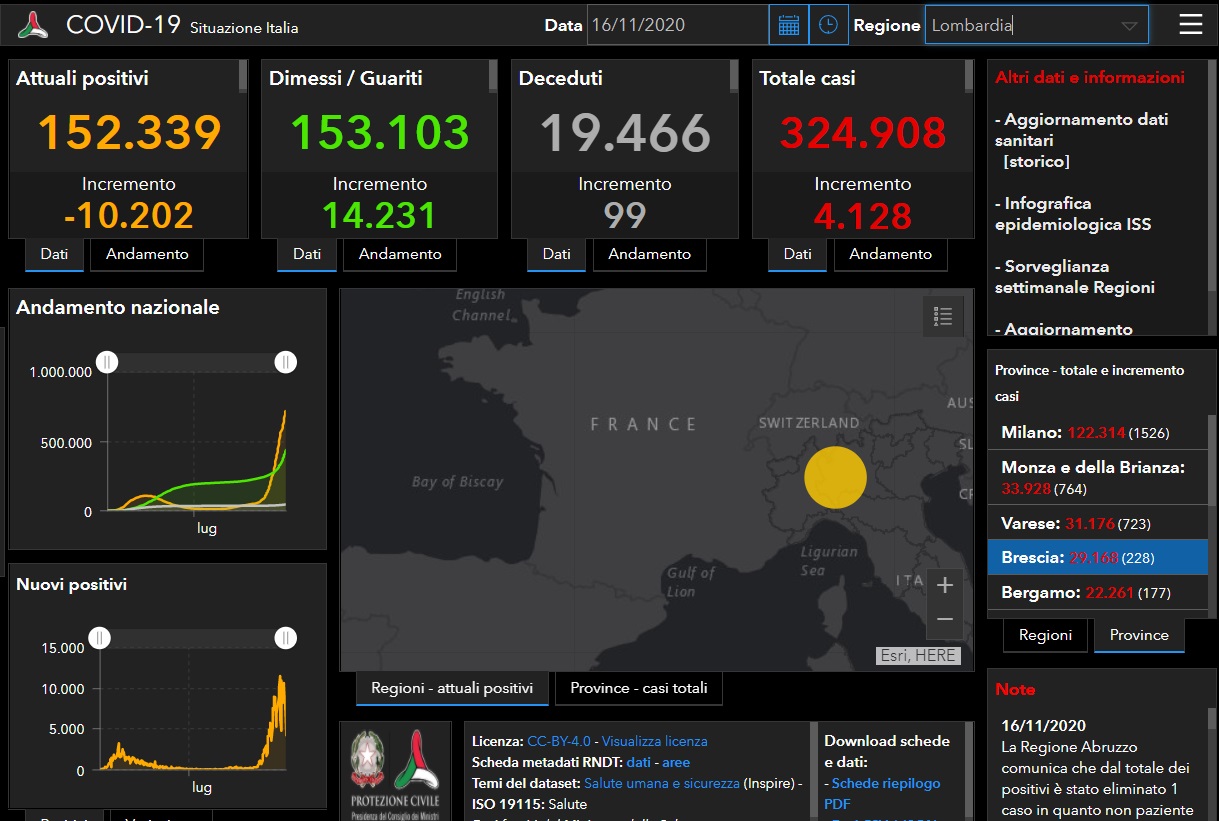The image size is (1219, 821).
Task: Click the Protezione Civile logo
Action: (x=395, y=771)
